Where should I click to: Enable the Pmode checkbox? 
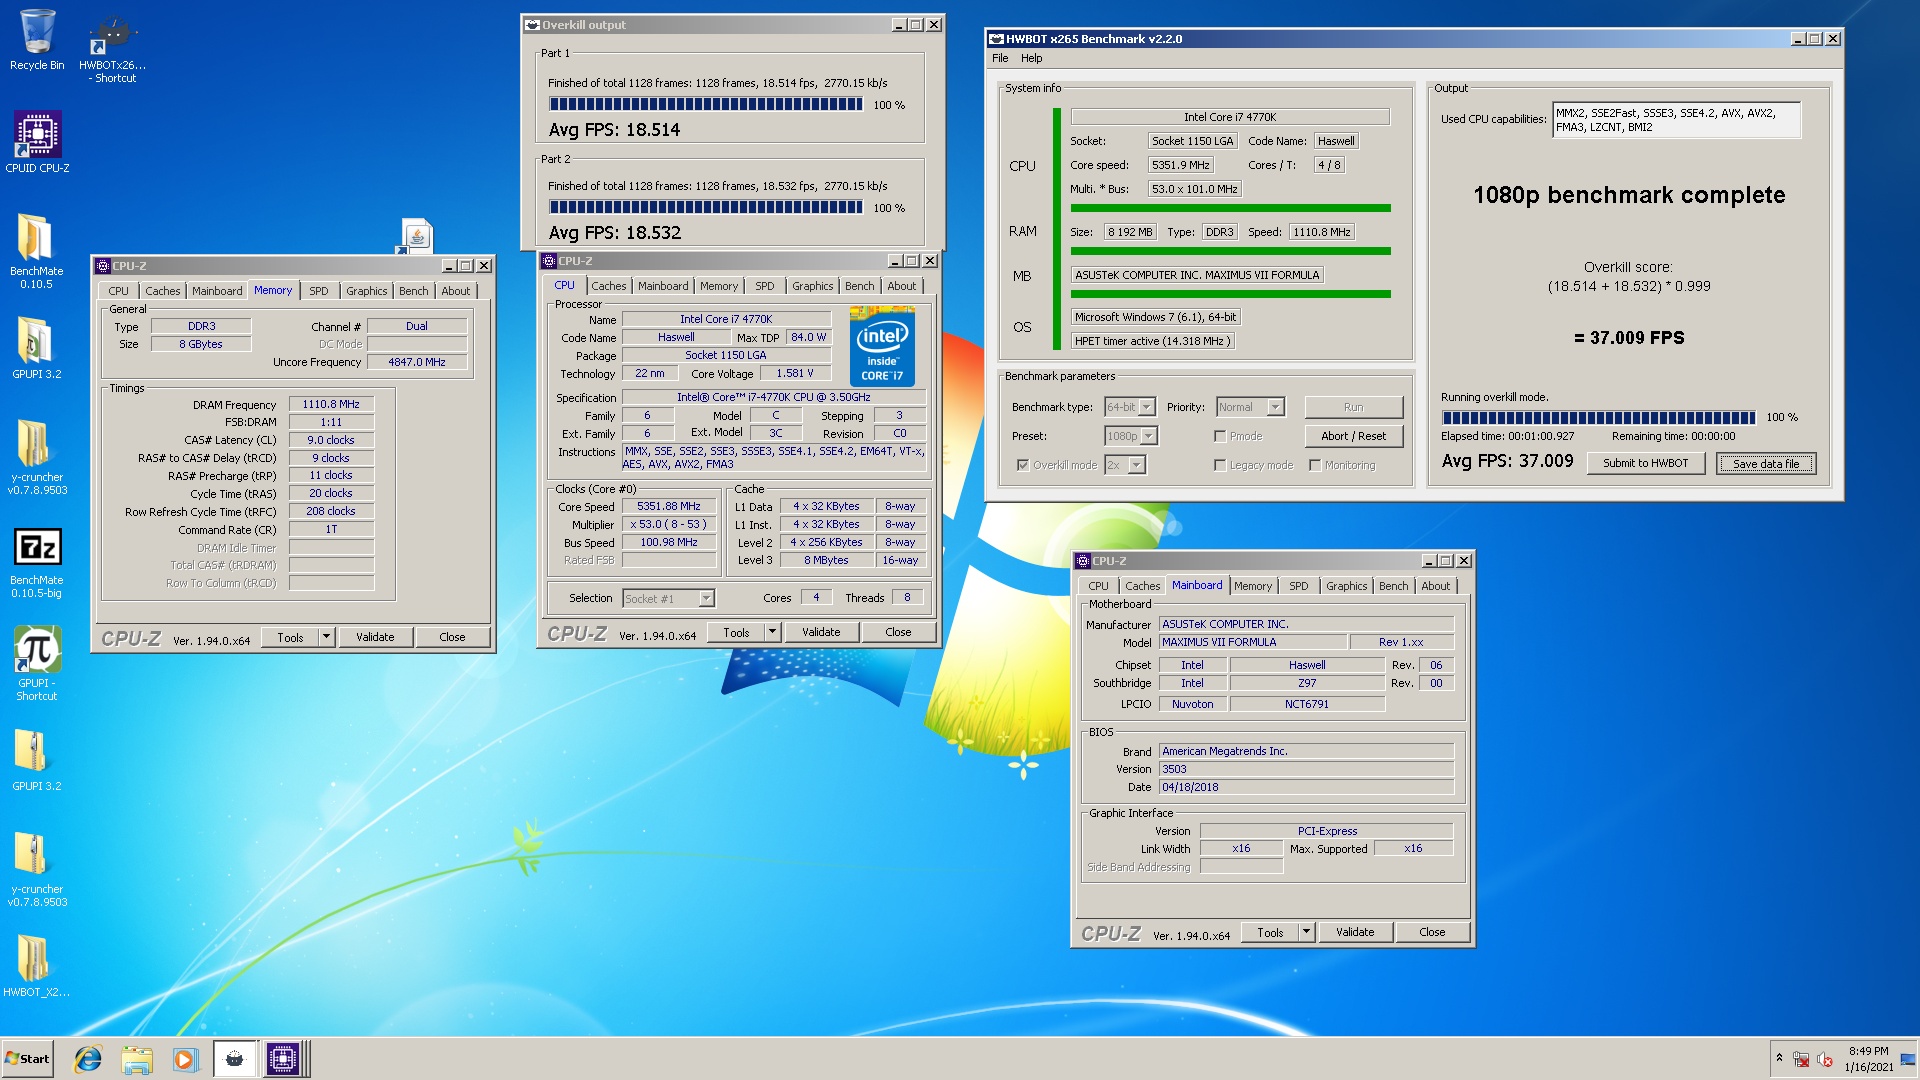click(1220, 436)
